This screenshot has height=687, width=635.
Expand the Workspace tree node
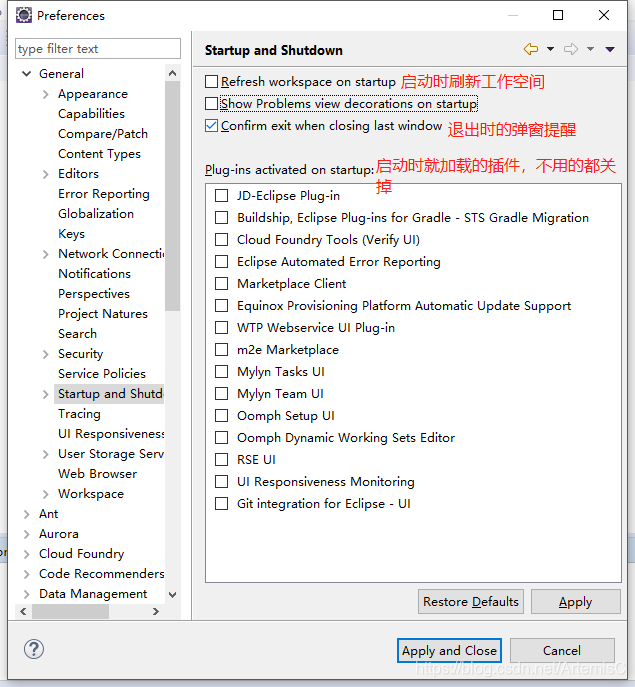coord(46,494)
